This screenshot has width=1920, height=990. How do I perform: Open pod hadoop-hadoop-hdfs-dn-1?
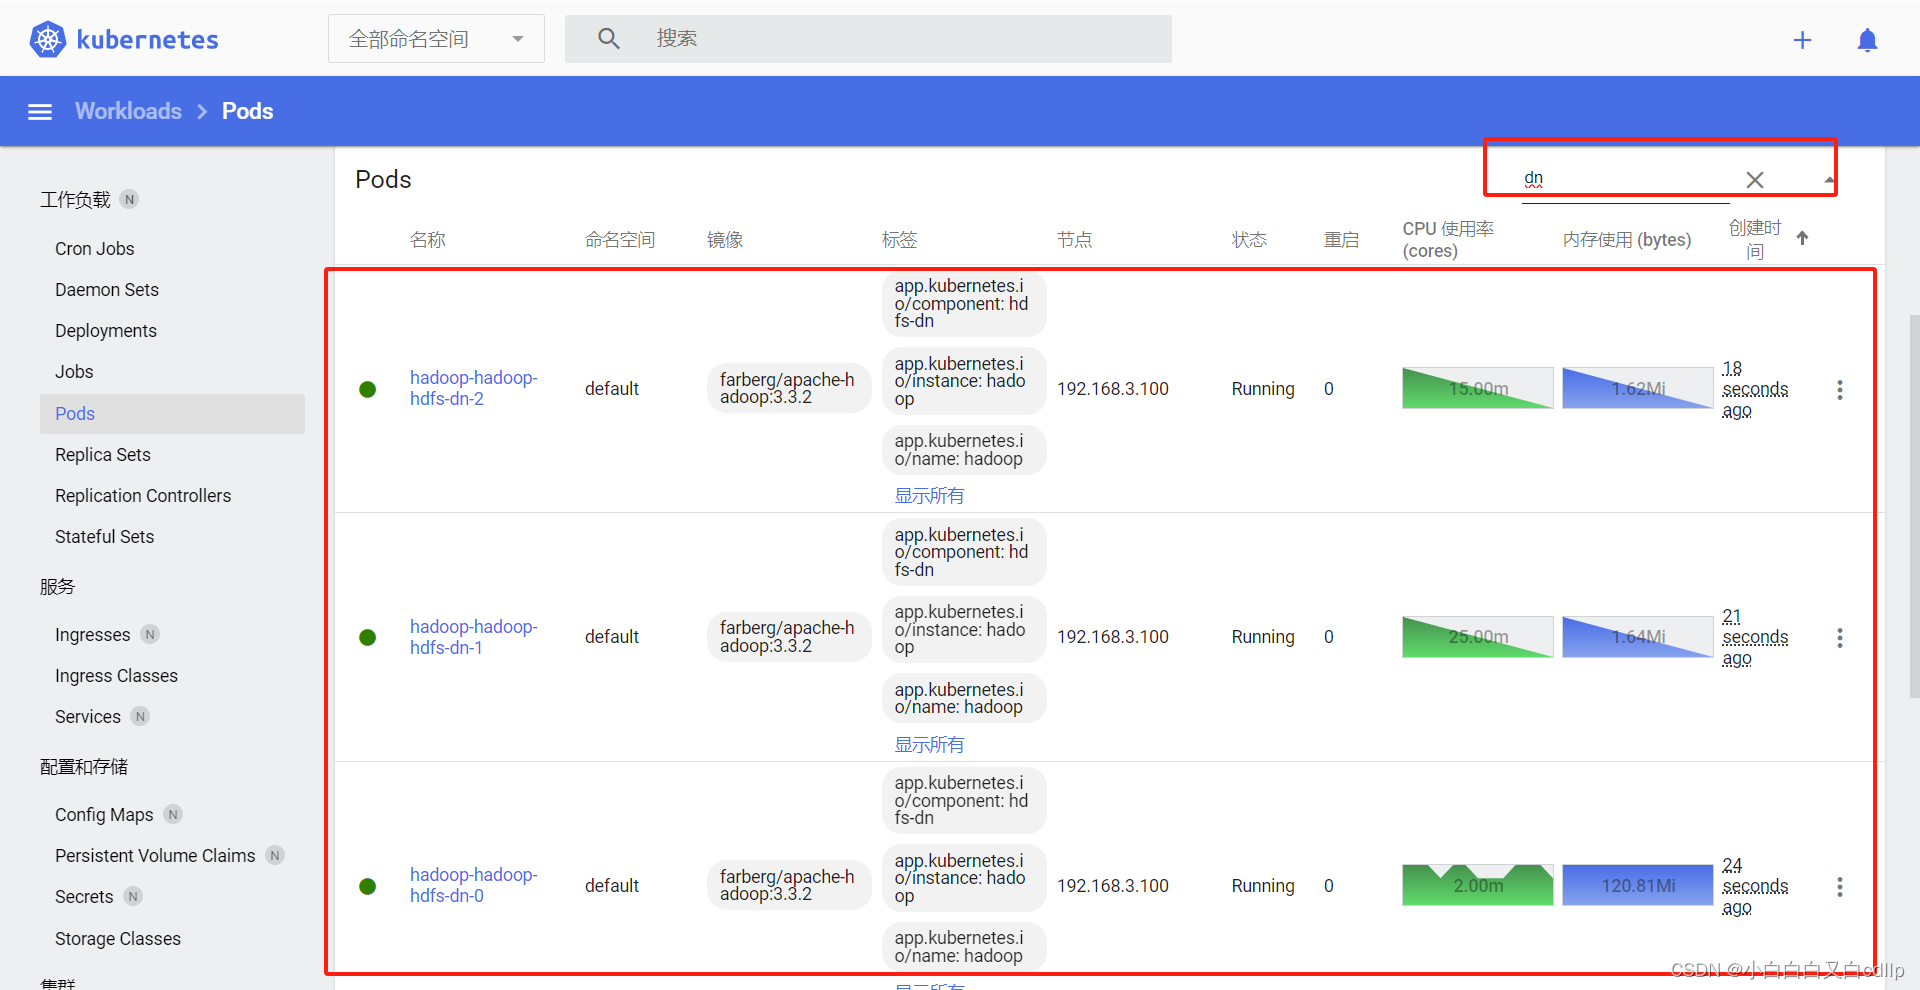pos(474,637)
